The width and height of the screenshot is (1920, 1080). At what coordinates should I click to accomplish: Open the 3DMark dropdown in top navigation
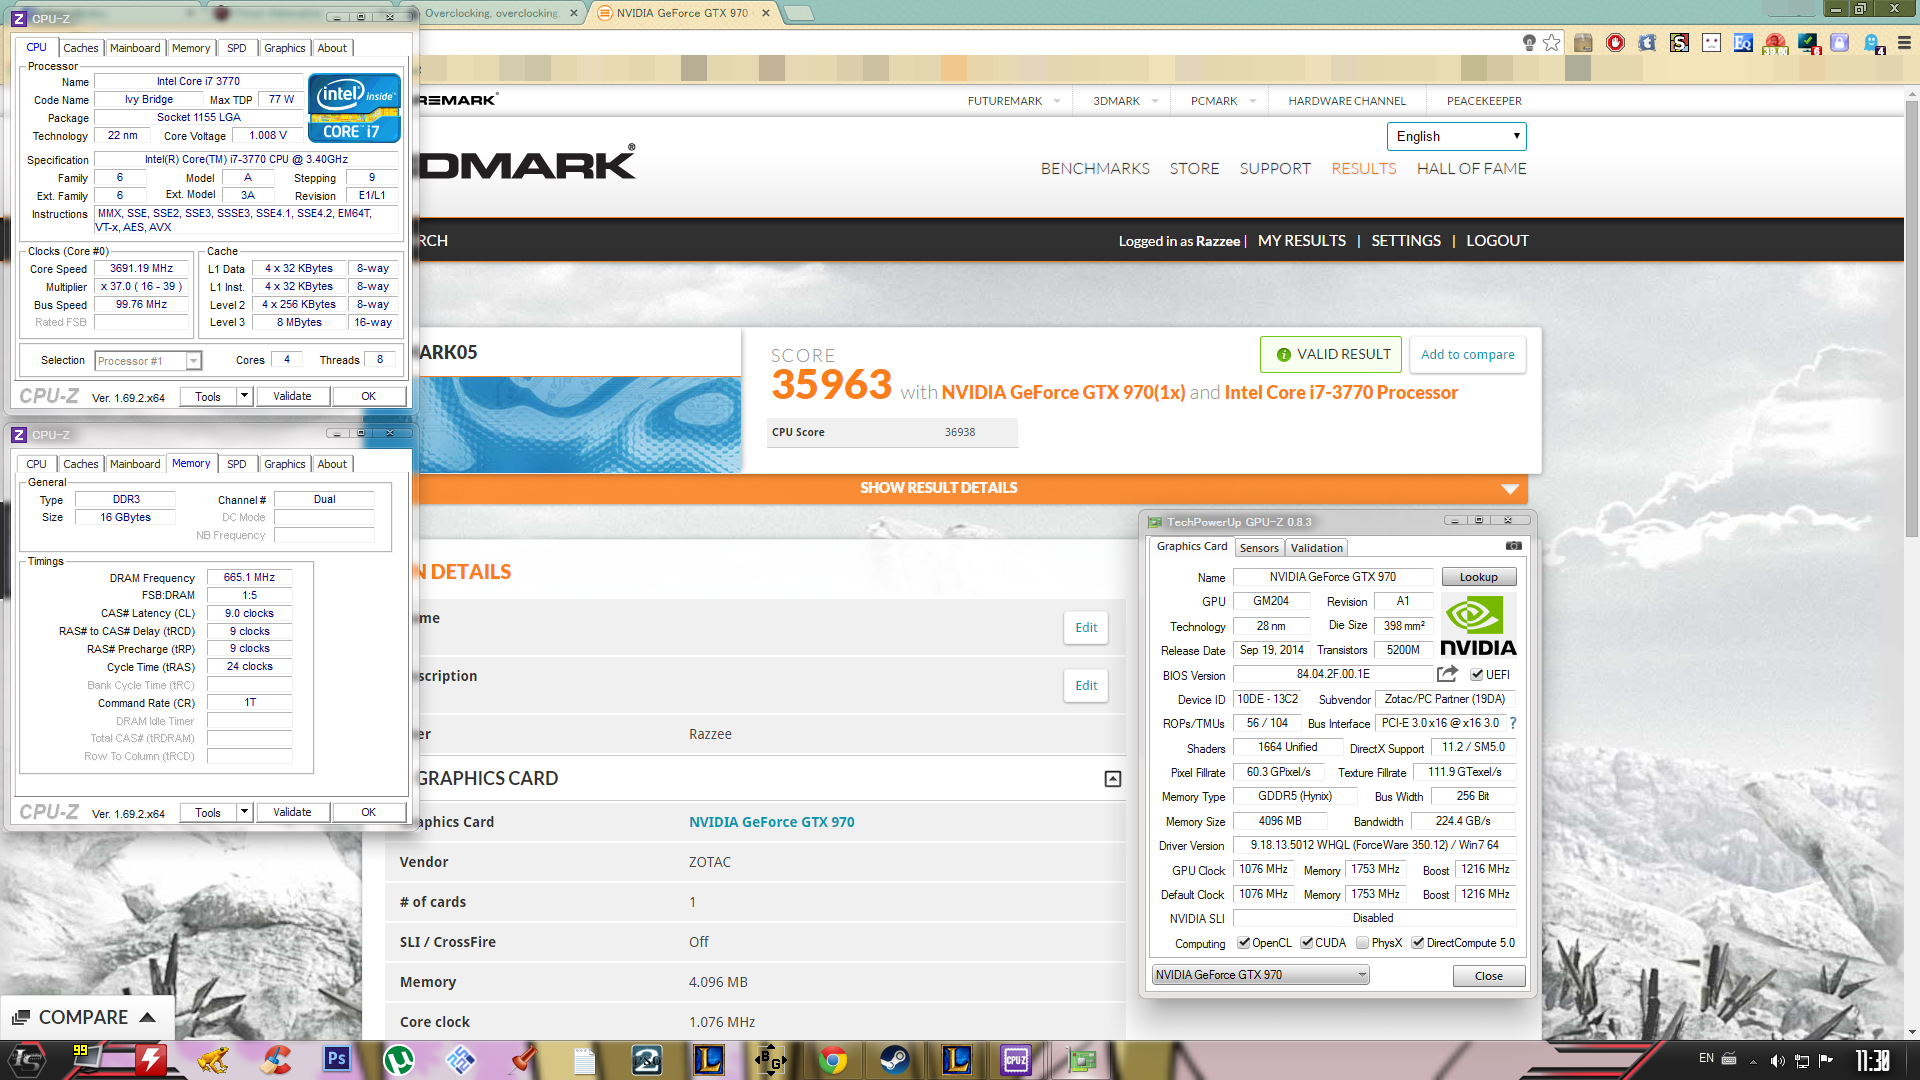coord(1125,101)
